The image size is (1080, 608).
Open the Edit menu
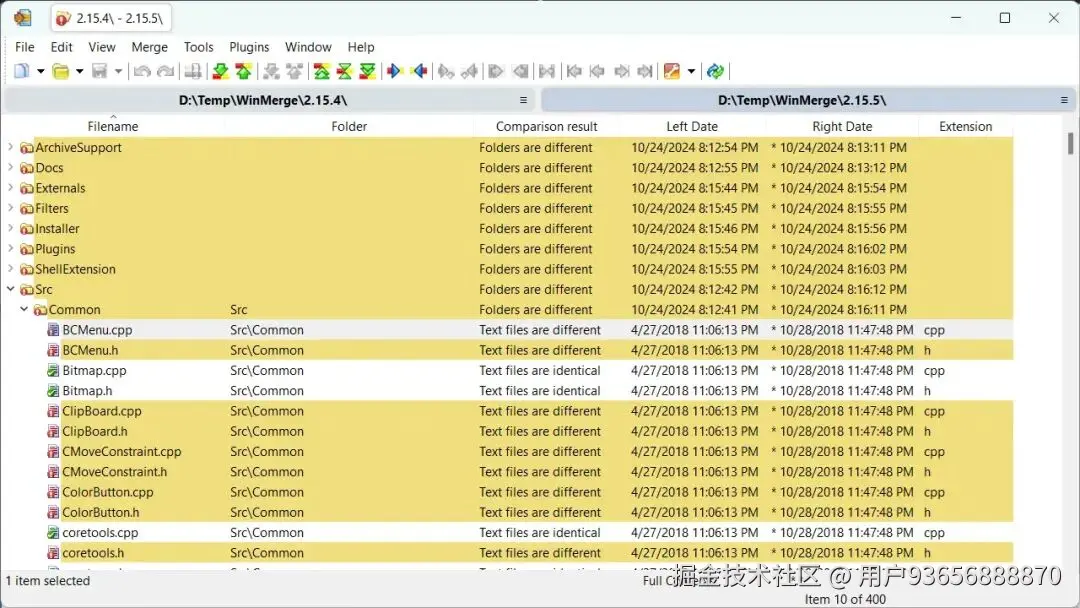point(61,47)
